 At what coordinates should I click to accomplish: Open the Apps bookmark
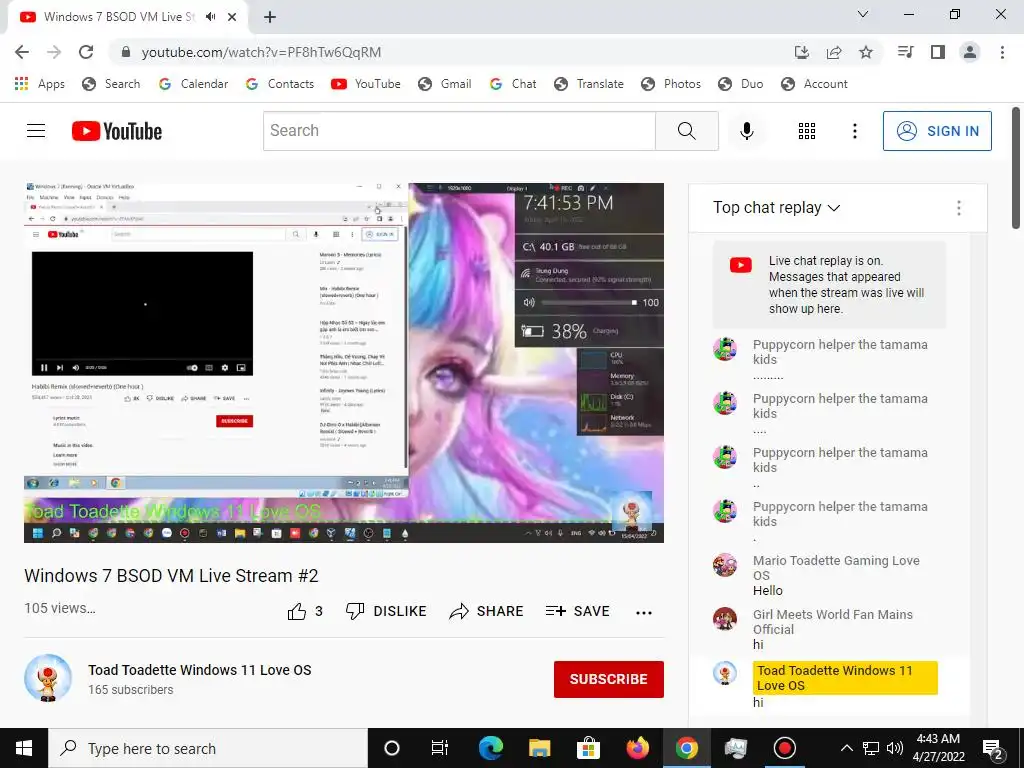[40, 84]
